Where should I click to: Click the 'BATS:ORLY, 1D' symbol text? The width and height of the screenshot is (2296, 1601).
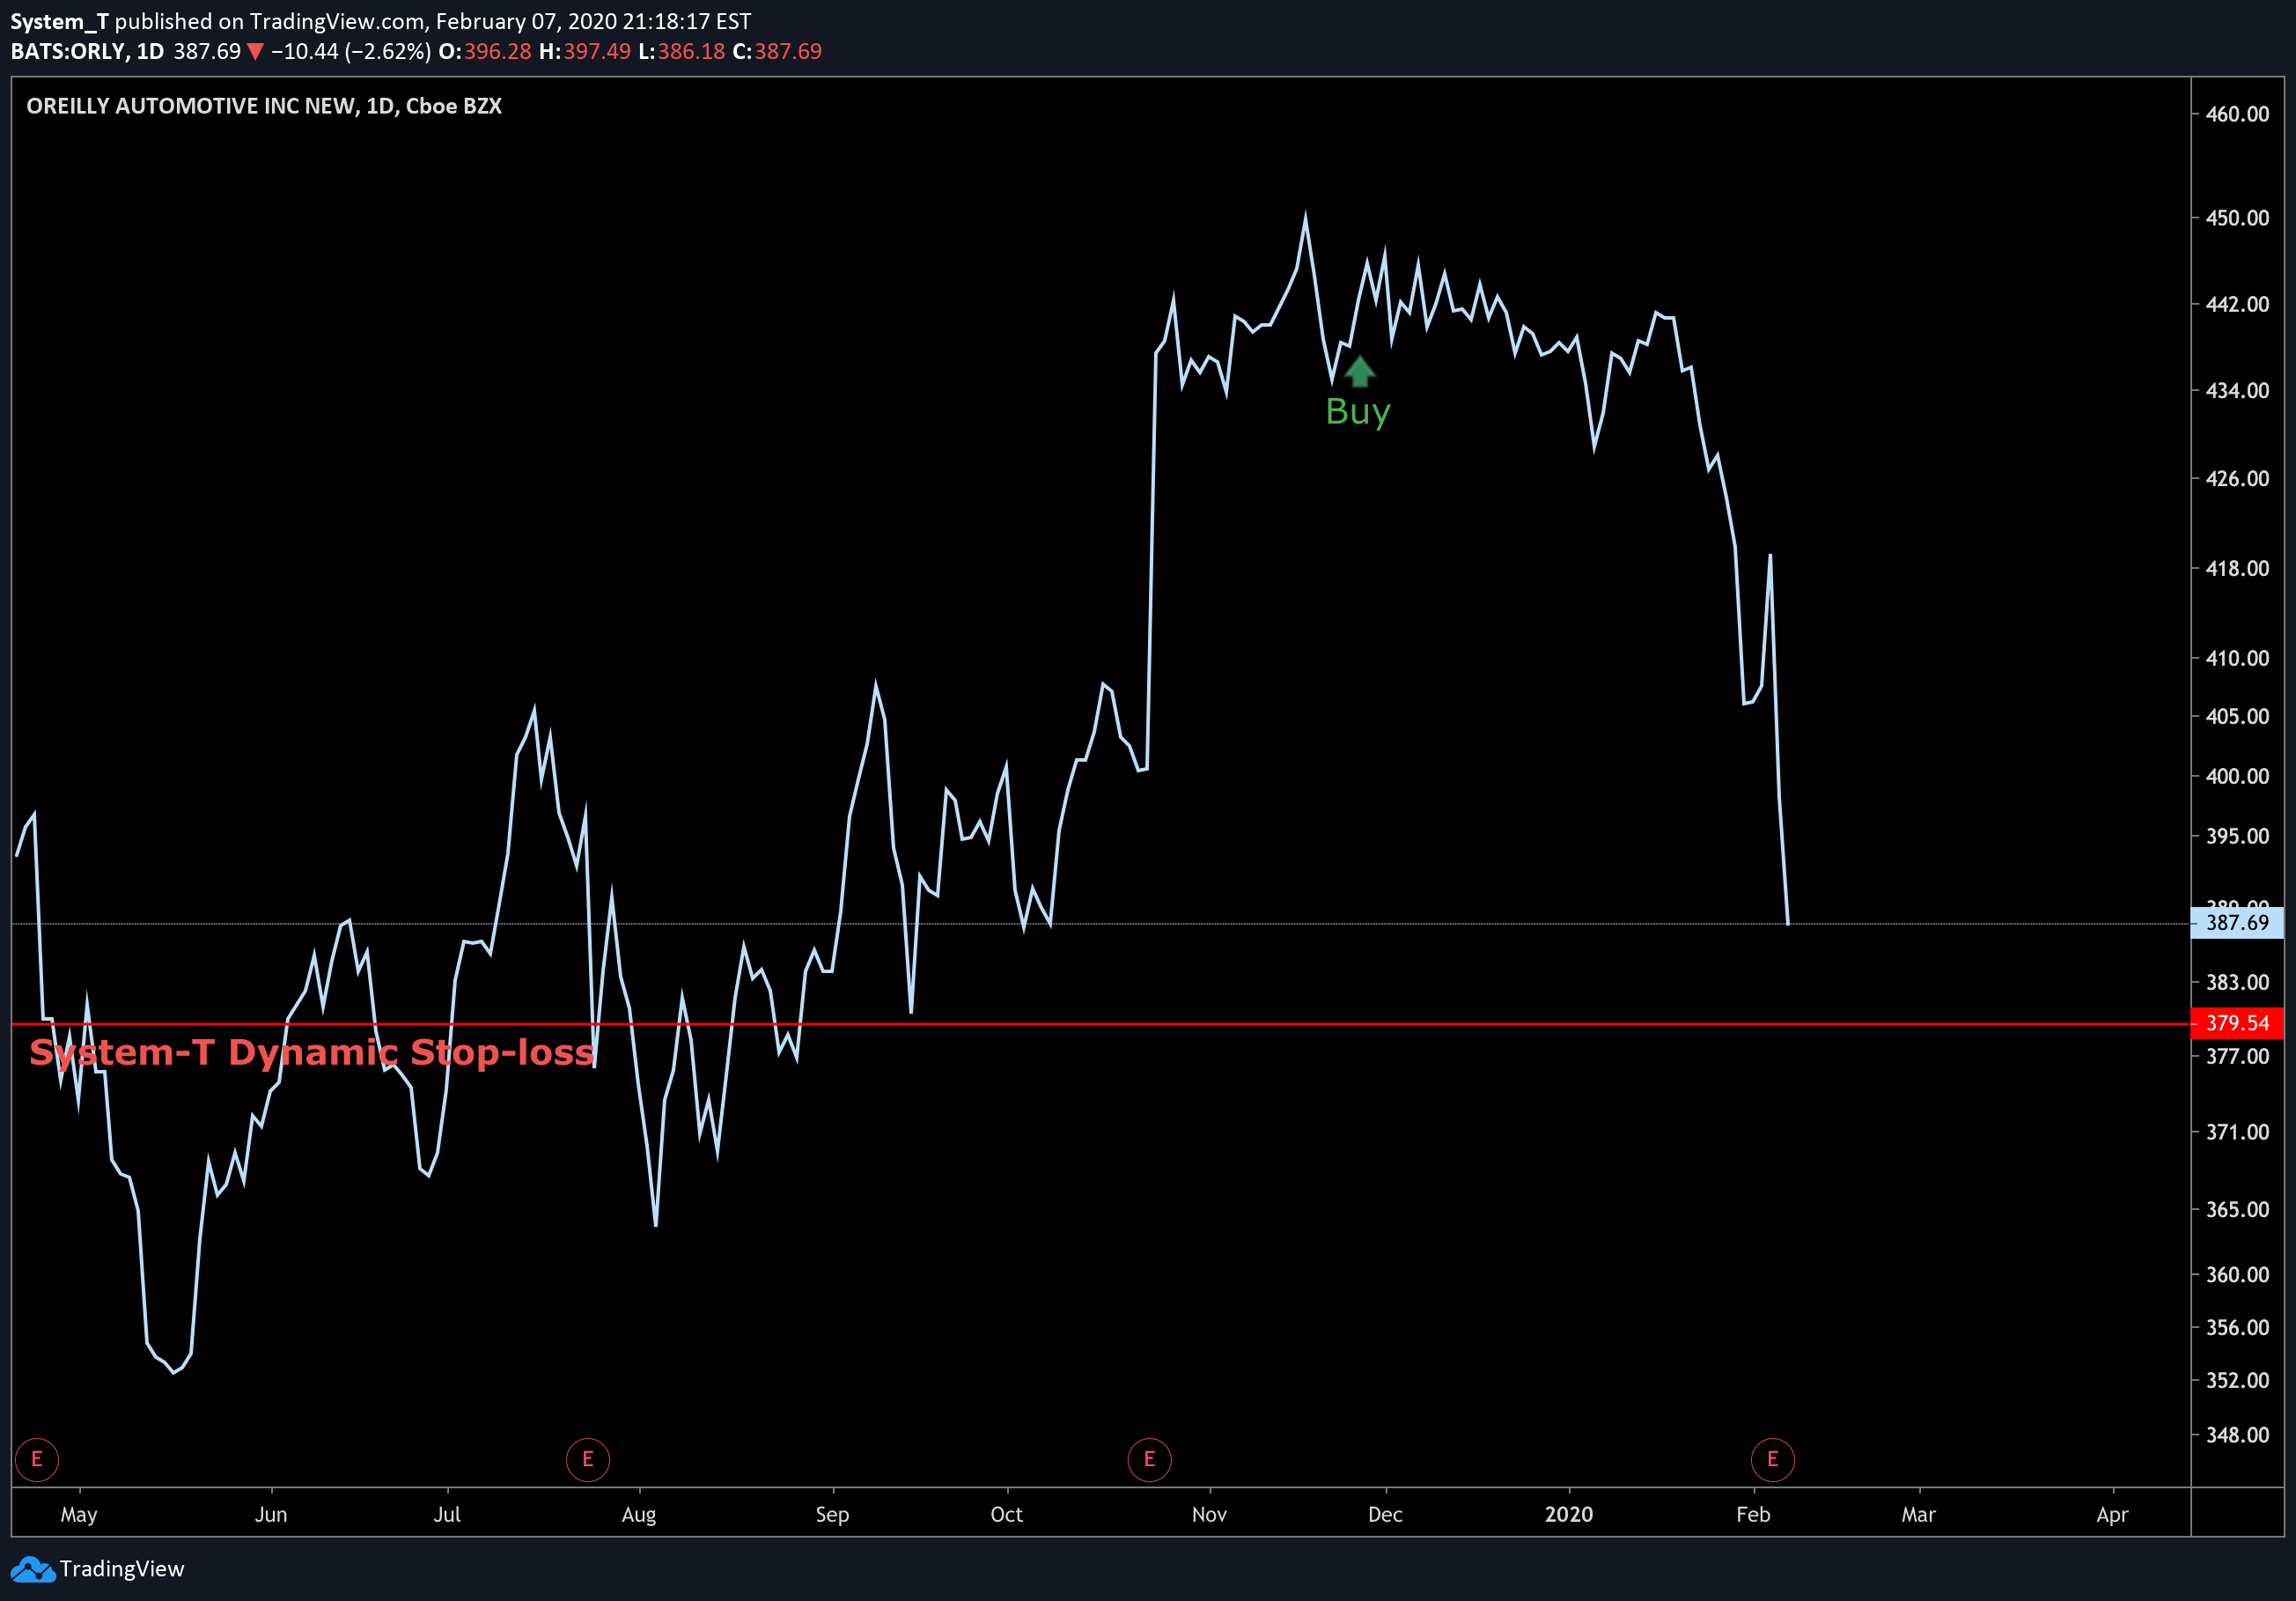pos(87,51)
